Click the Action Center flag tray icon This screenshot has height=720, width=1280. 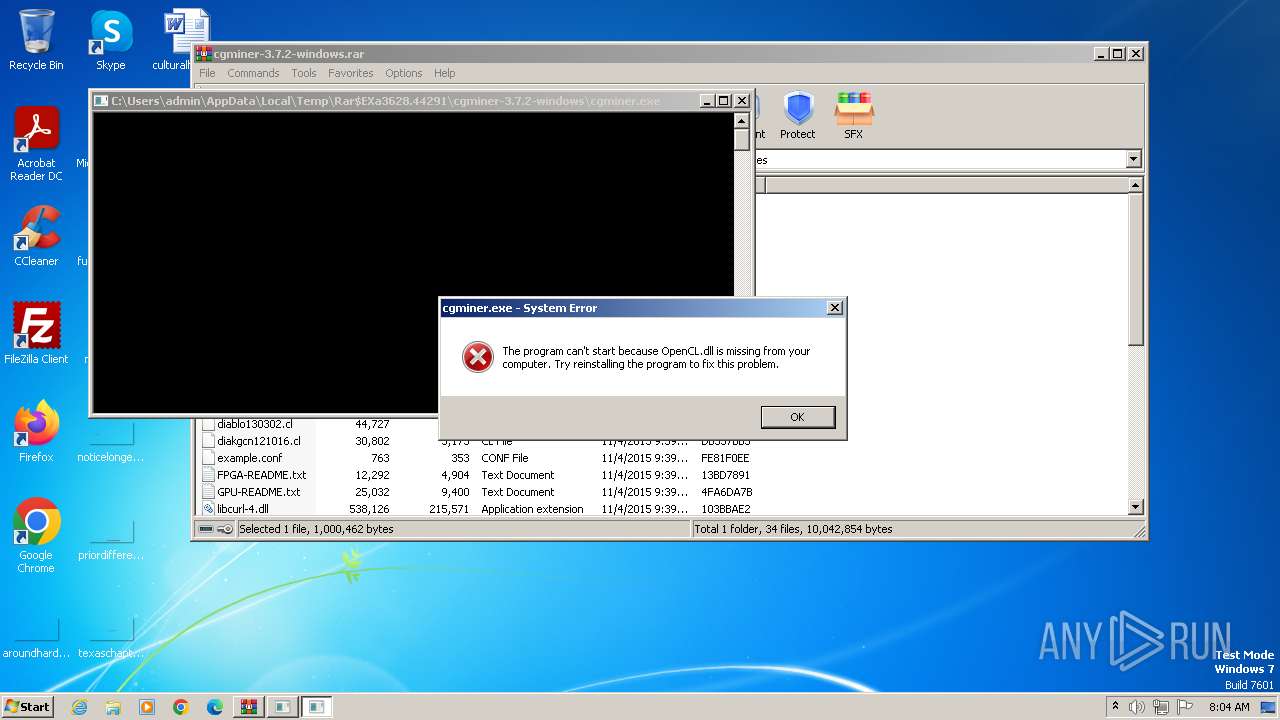click(1185, 707)
